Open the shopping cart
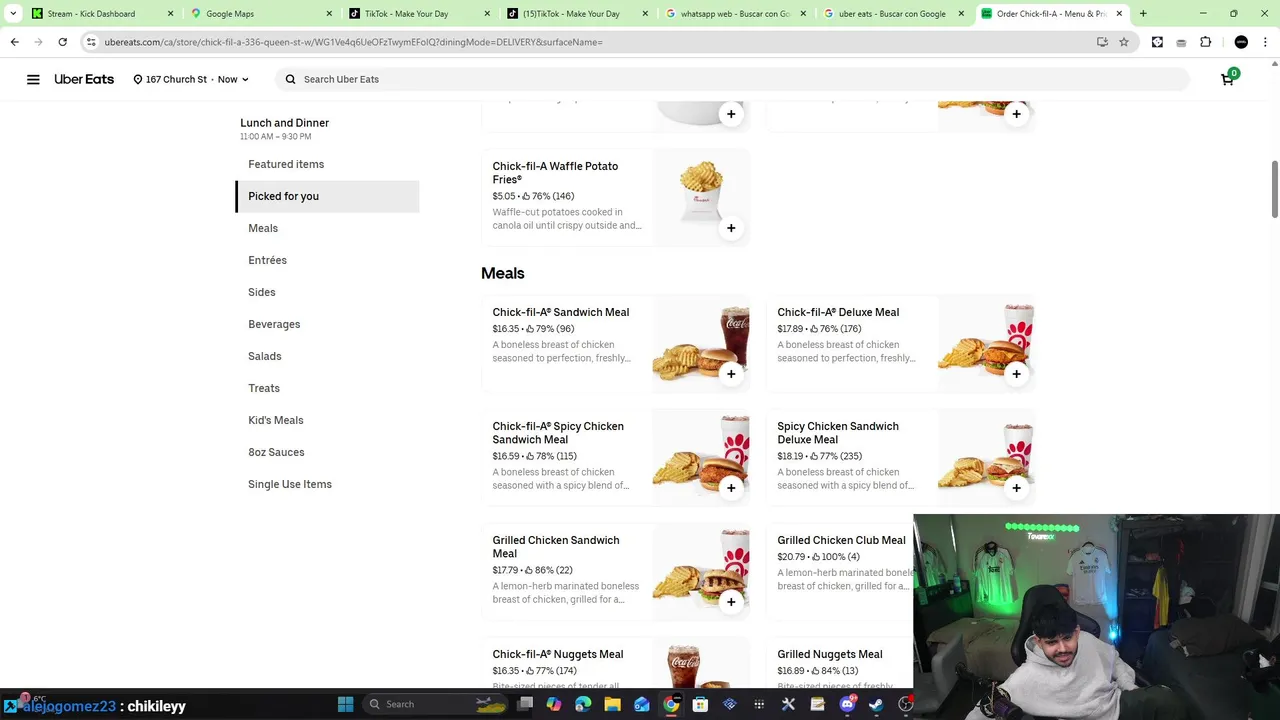Screen dimensions: 1280x720 coord(1228,78)
